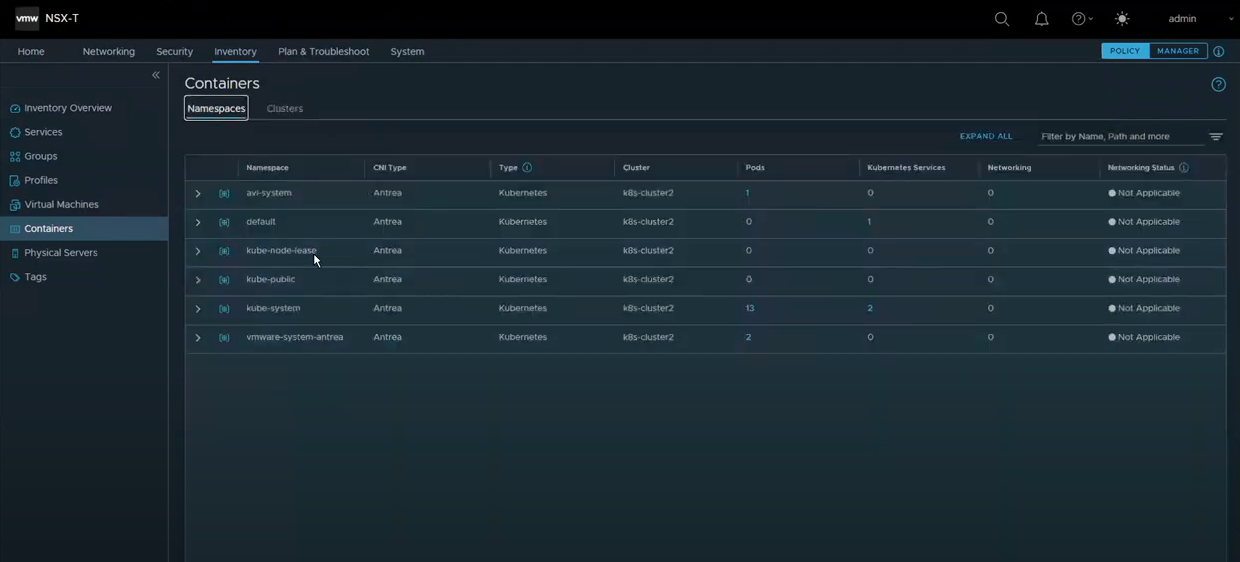Expand the default namespace row
The width and height of the screenshot is (1240, 562).
pyautogui.click(x=198, y=222)
